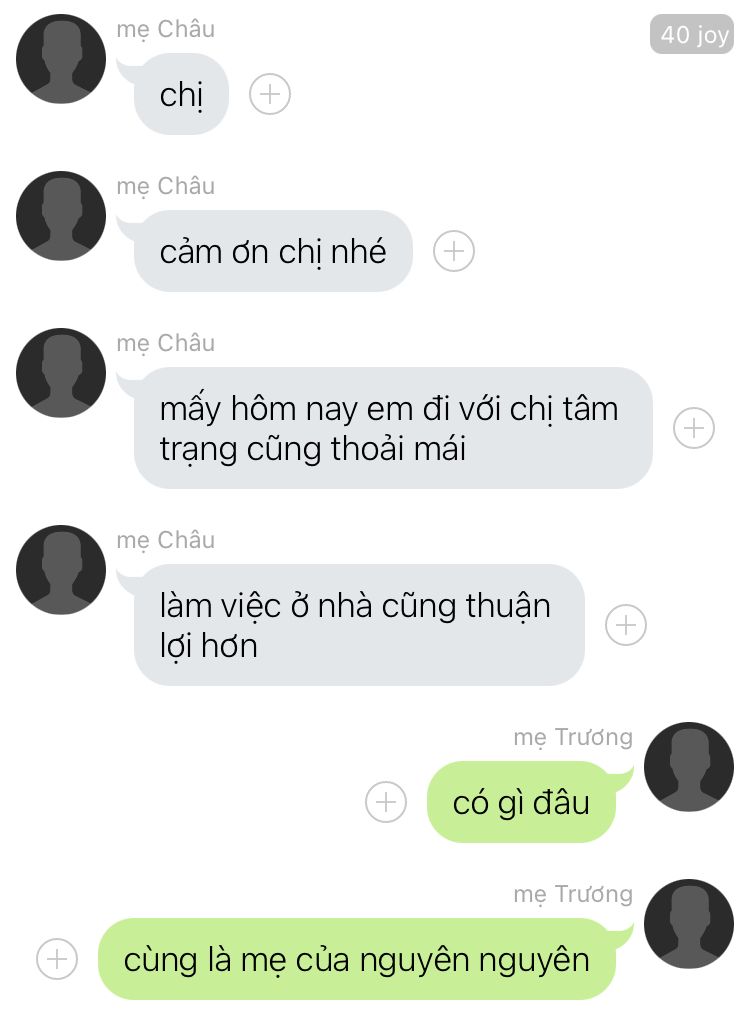Click the "mẹ Trương" name above "có gì đâu"
This screenshot has height=1023, width=750.
(x=573, y=737)
